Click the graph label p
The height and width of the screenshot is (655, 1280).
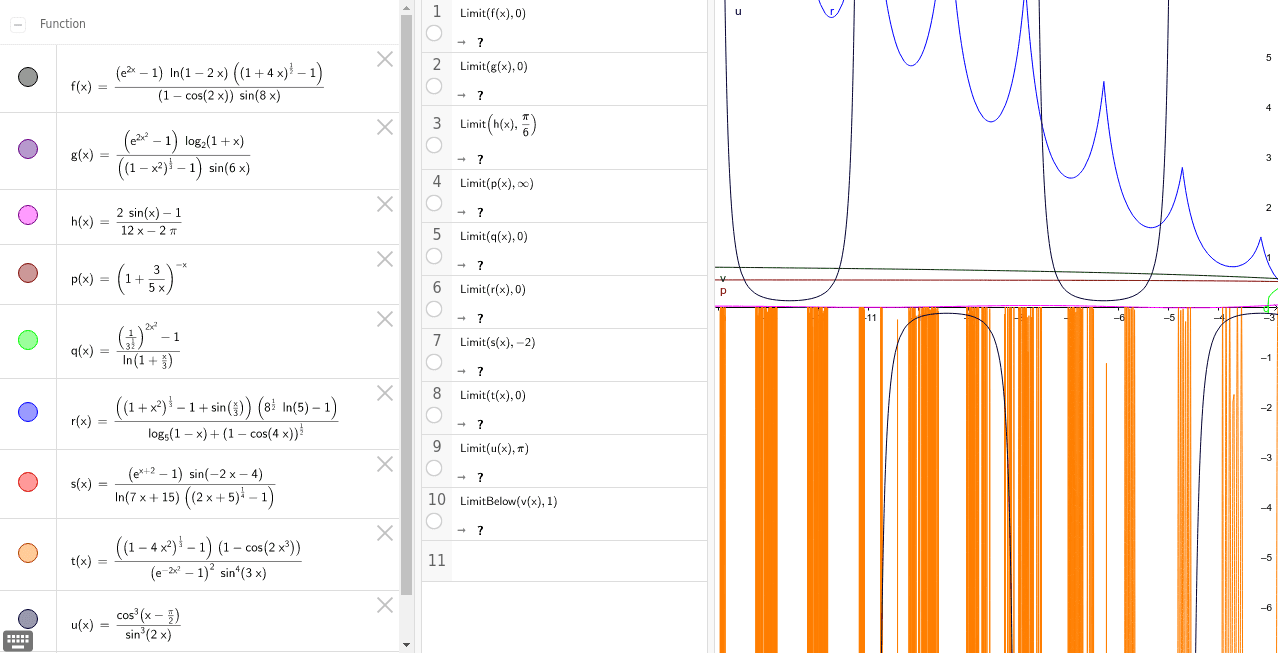pyautogui.click(x=723, y=290)
